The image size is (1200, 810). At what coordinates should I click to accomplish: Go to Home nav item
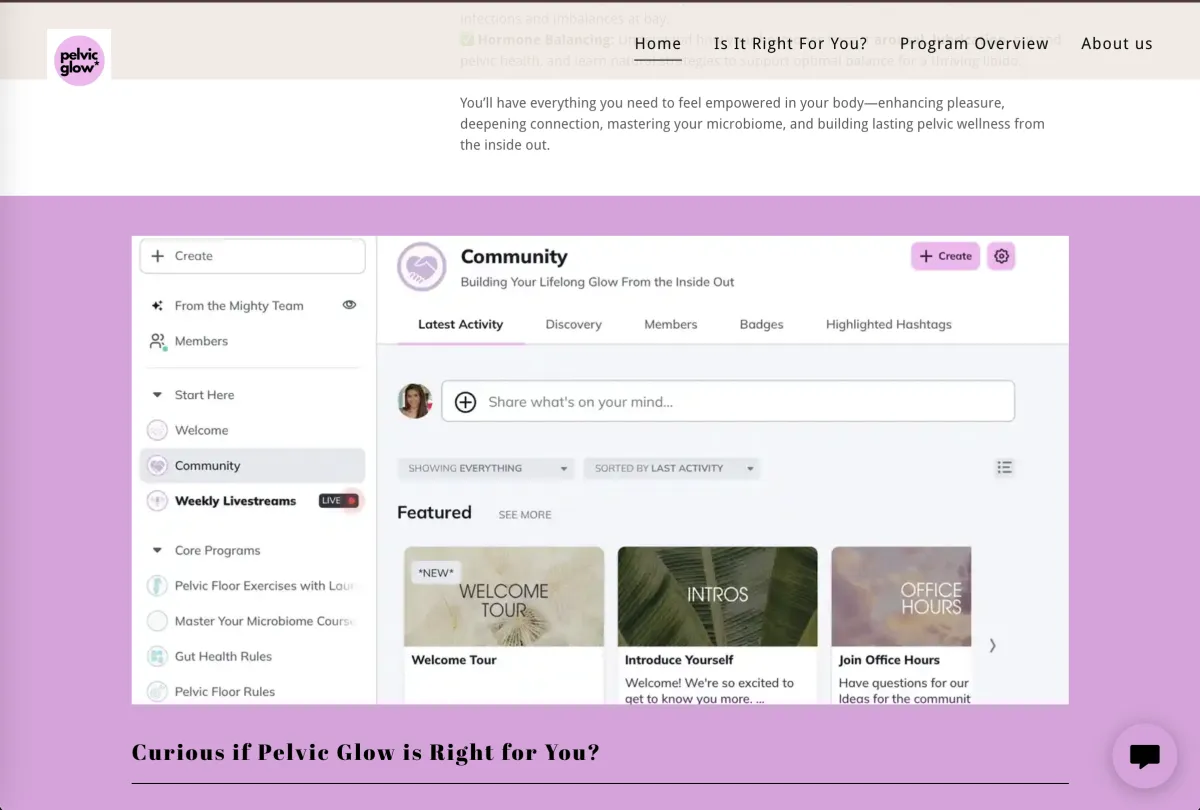click(658, 43)
